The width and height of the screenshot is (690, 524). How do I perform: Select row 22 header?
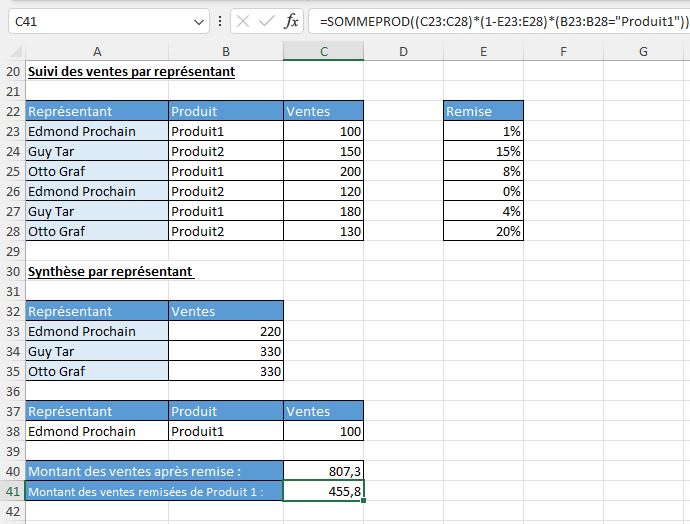tap(13, 111)
